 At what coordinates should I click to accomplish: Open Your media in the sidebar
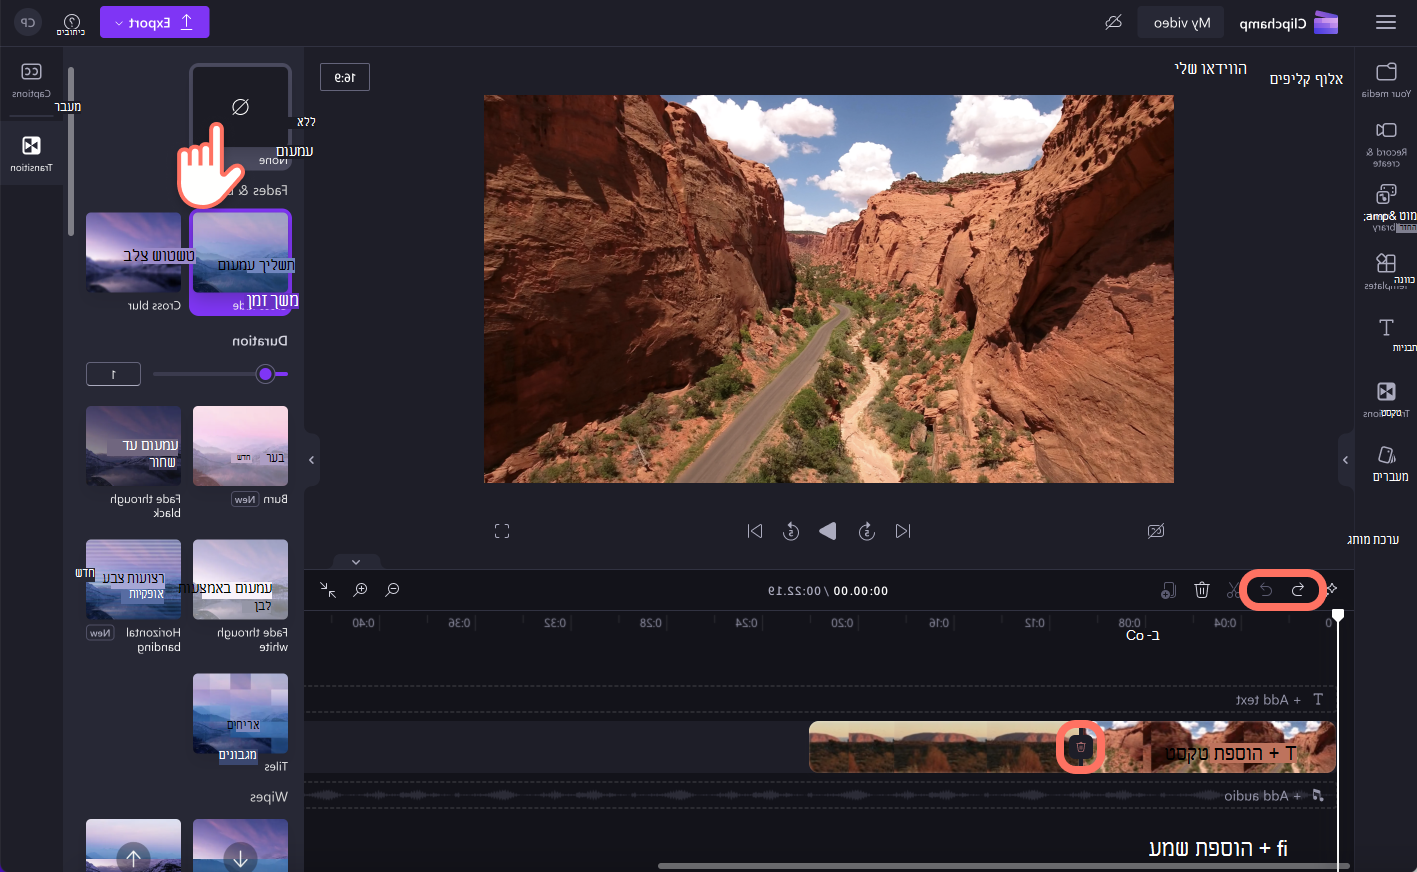tap(1386, 79)
